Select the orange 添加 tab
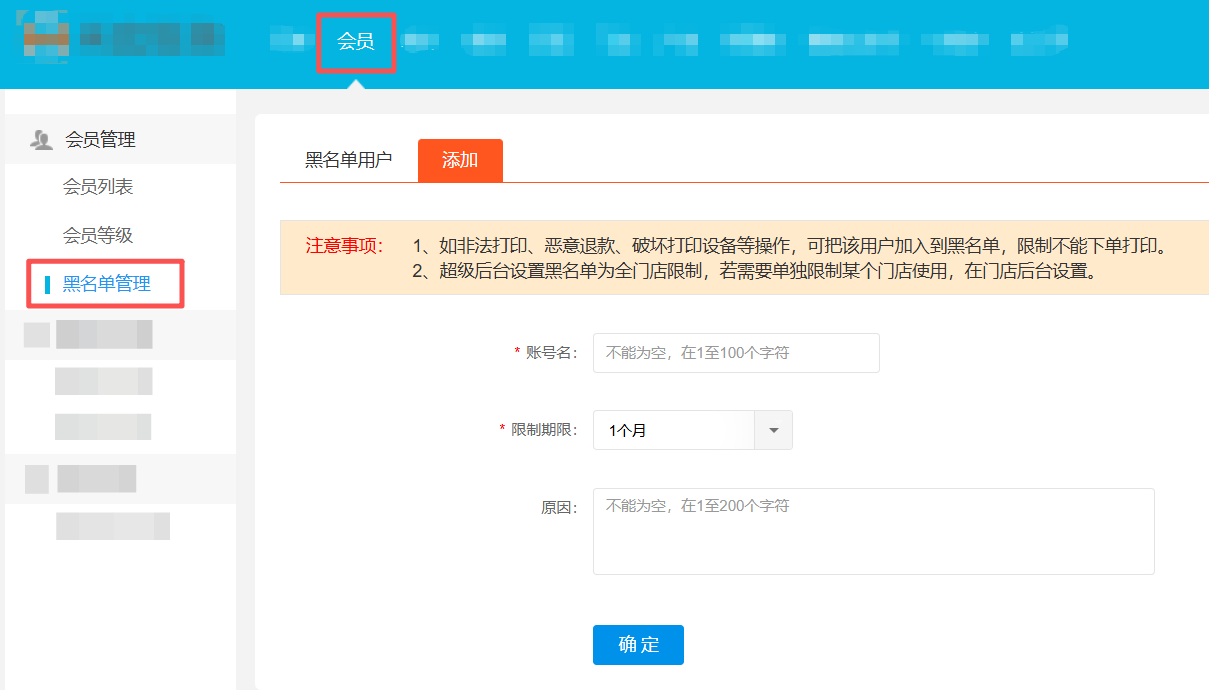Image resolution: width=1209 pixels, height=690 pixels. tap(460, 160)
